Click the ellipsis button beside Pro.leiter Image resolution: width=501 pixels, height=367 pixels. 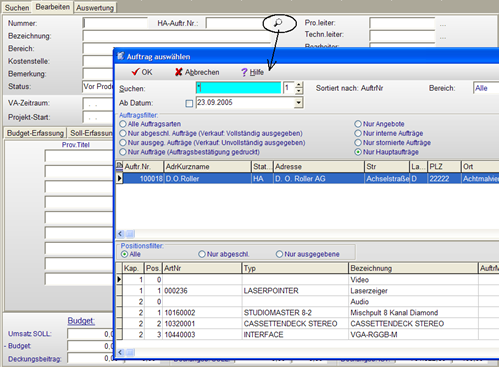[x=443, y=25]
